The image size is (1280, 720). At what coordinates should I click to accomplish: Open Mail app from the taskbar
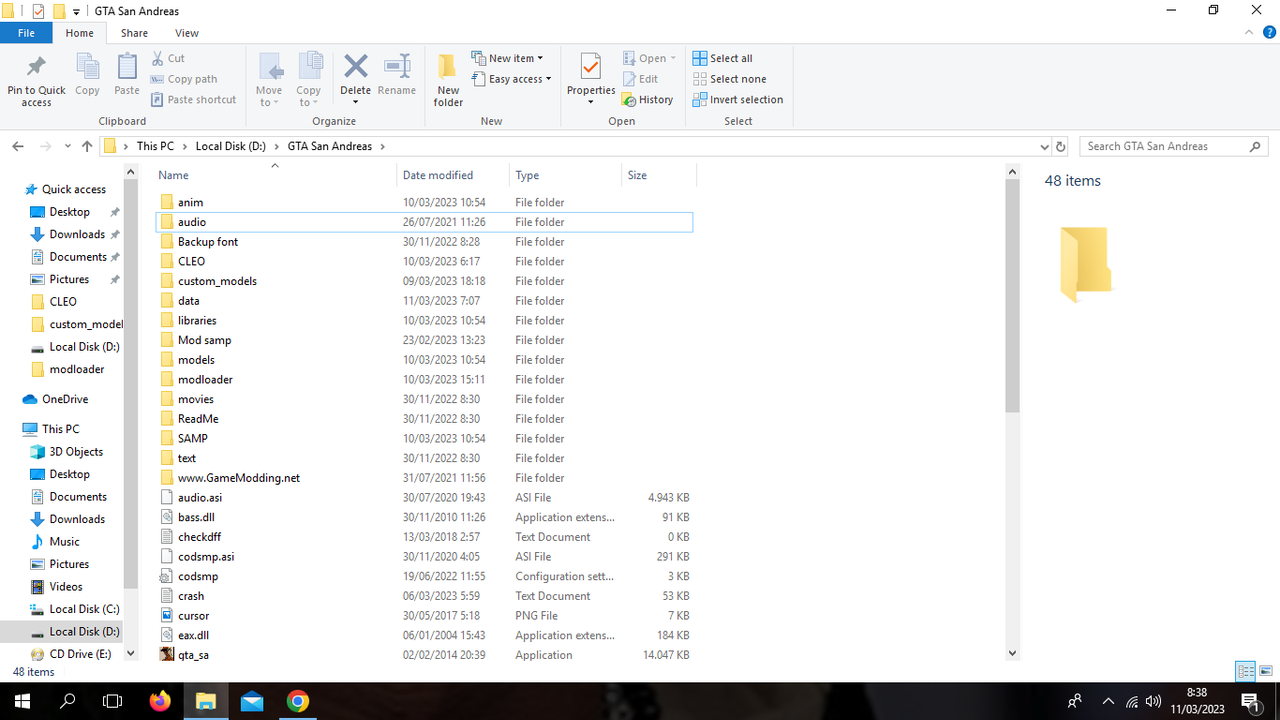pyautogui.click(x=251, y=701)
